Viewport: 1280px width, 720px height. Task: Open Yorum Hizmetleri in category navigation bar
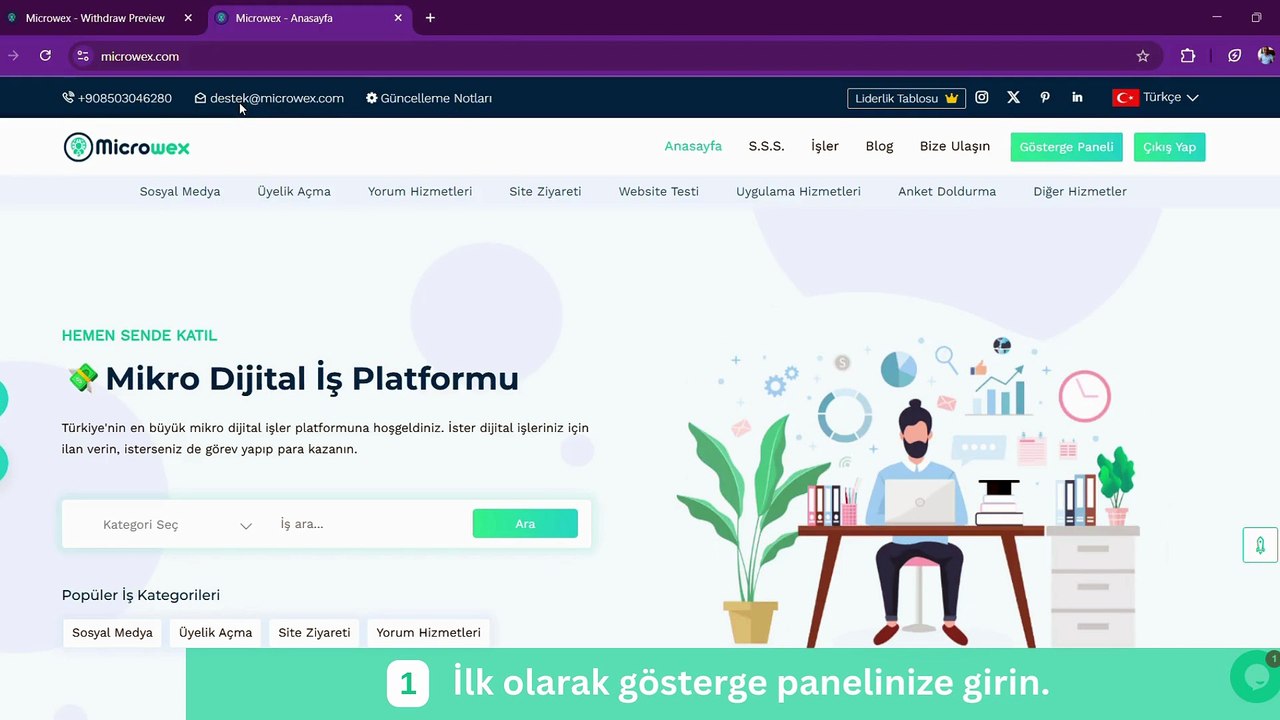(420, 191)
